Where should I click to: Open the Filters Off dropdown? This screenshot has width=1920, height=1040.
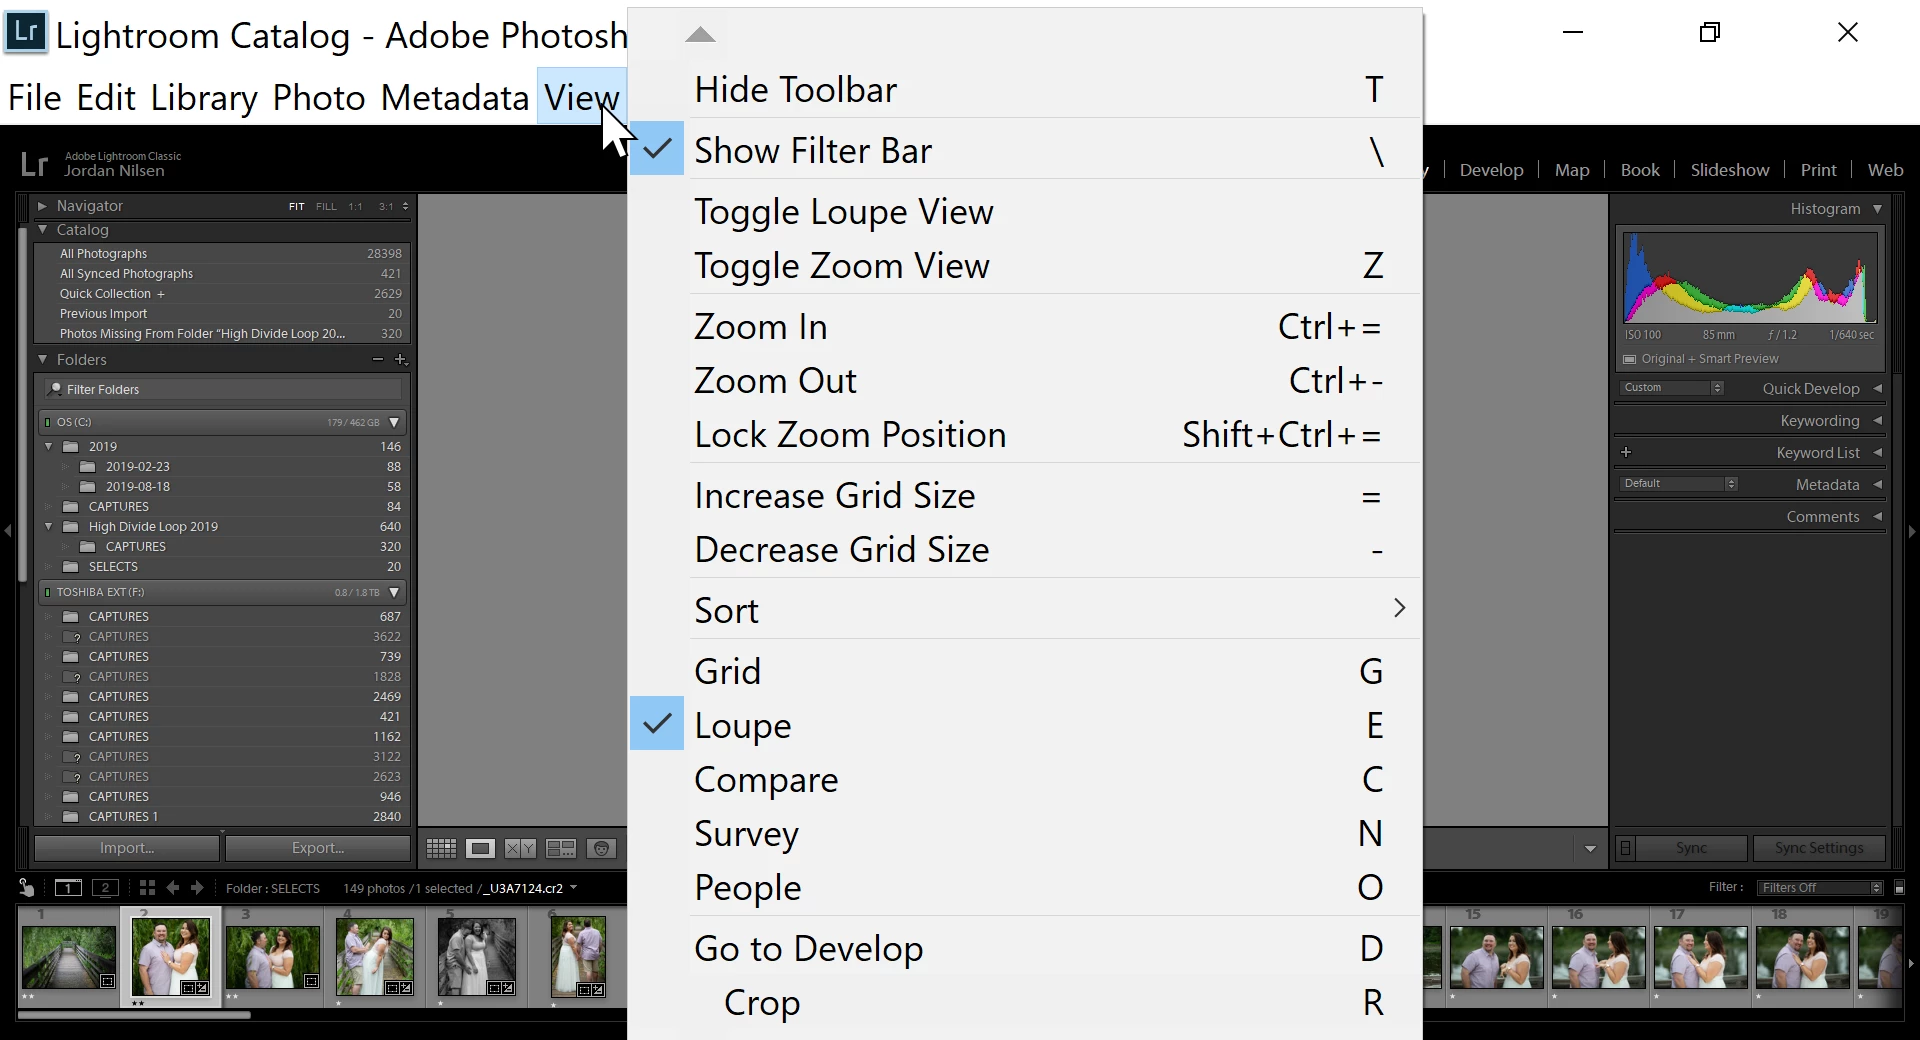pyautogui.click(x=1821, y=887)
